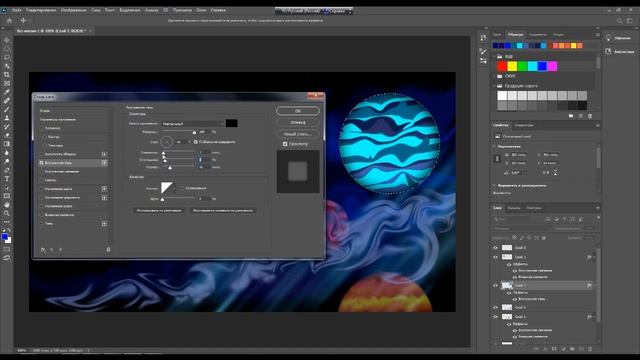
Task: Select the Move tool
Action: click(7, 40)
